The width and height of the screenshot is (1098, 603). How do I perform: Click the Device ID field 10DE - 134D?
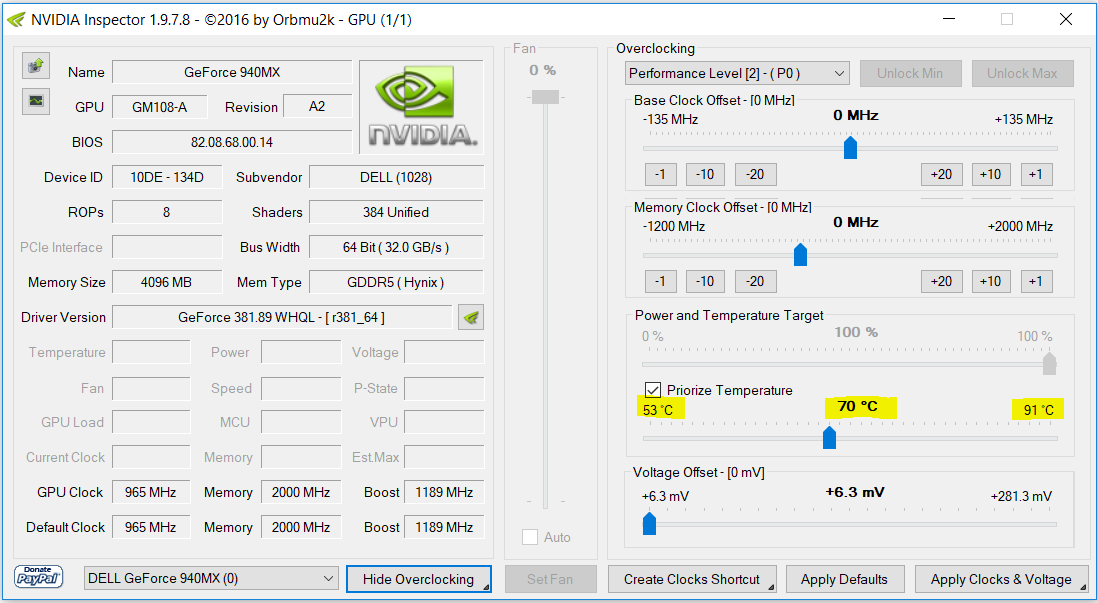click(167, 177)
